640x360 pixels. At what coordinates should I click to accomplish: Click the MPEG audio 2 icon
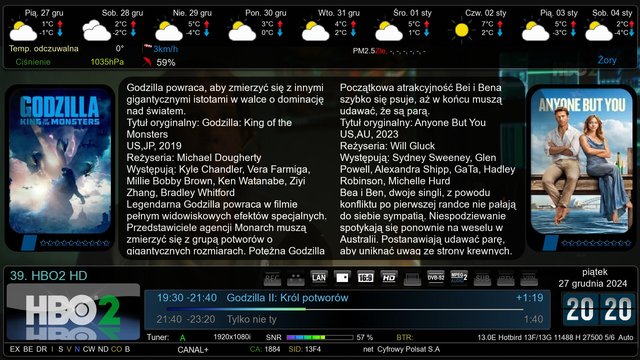pos(459,278)
